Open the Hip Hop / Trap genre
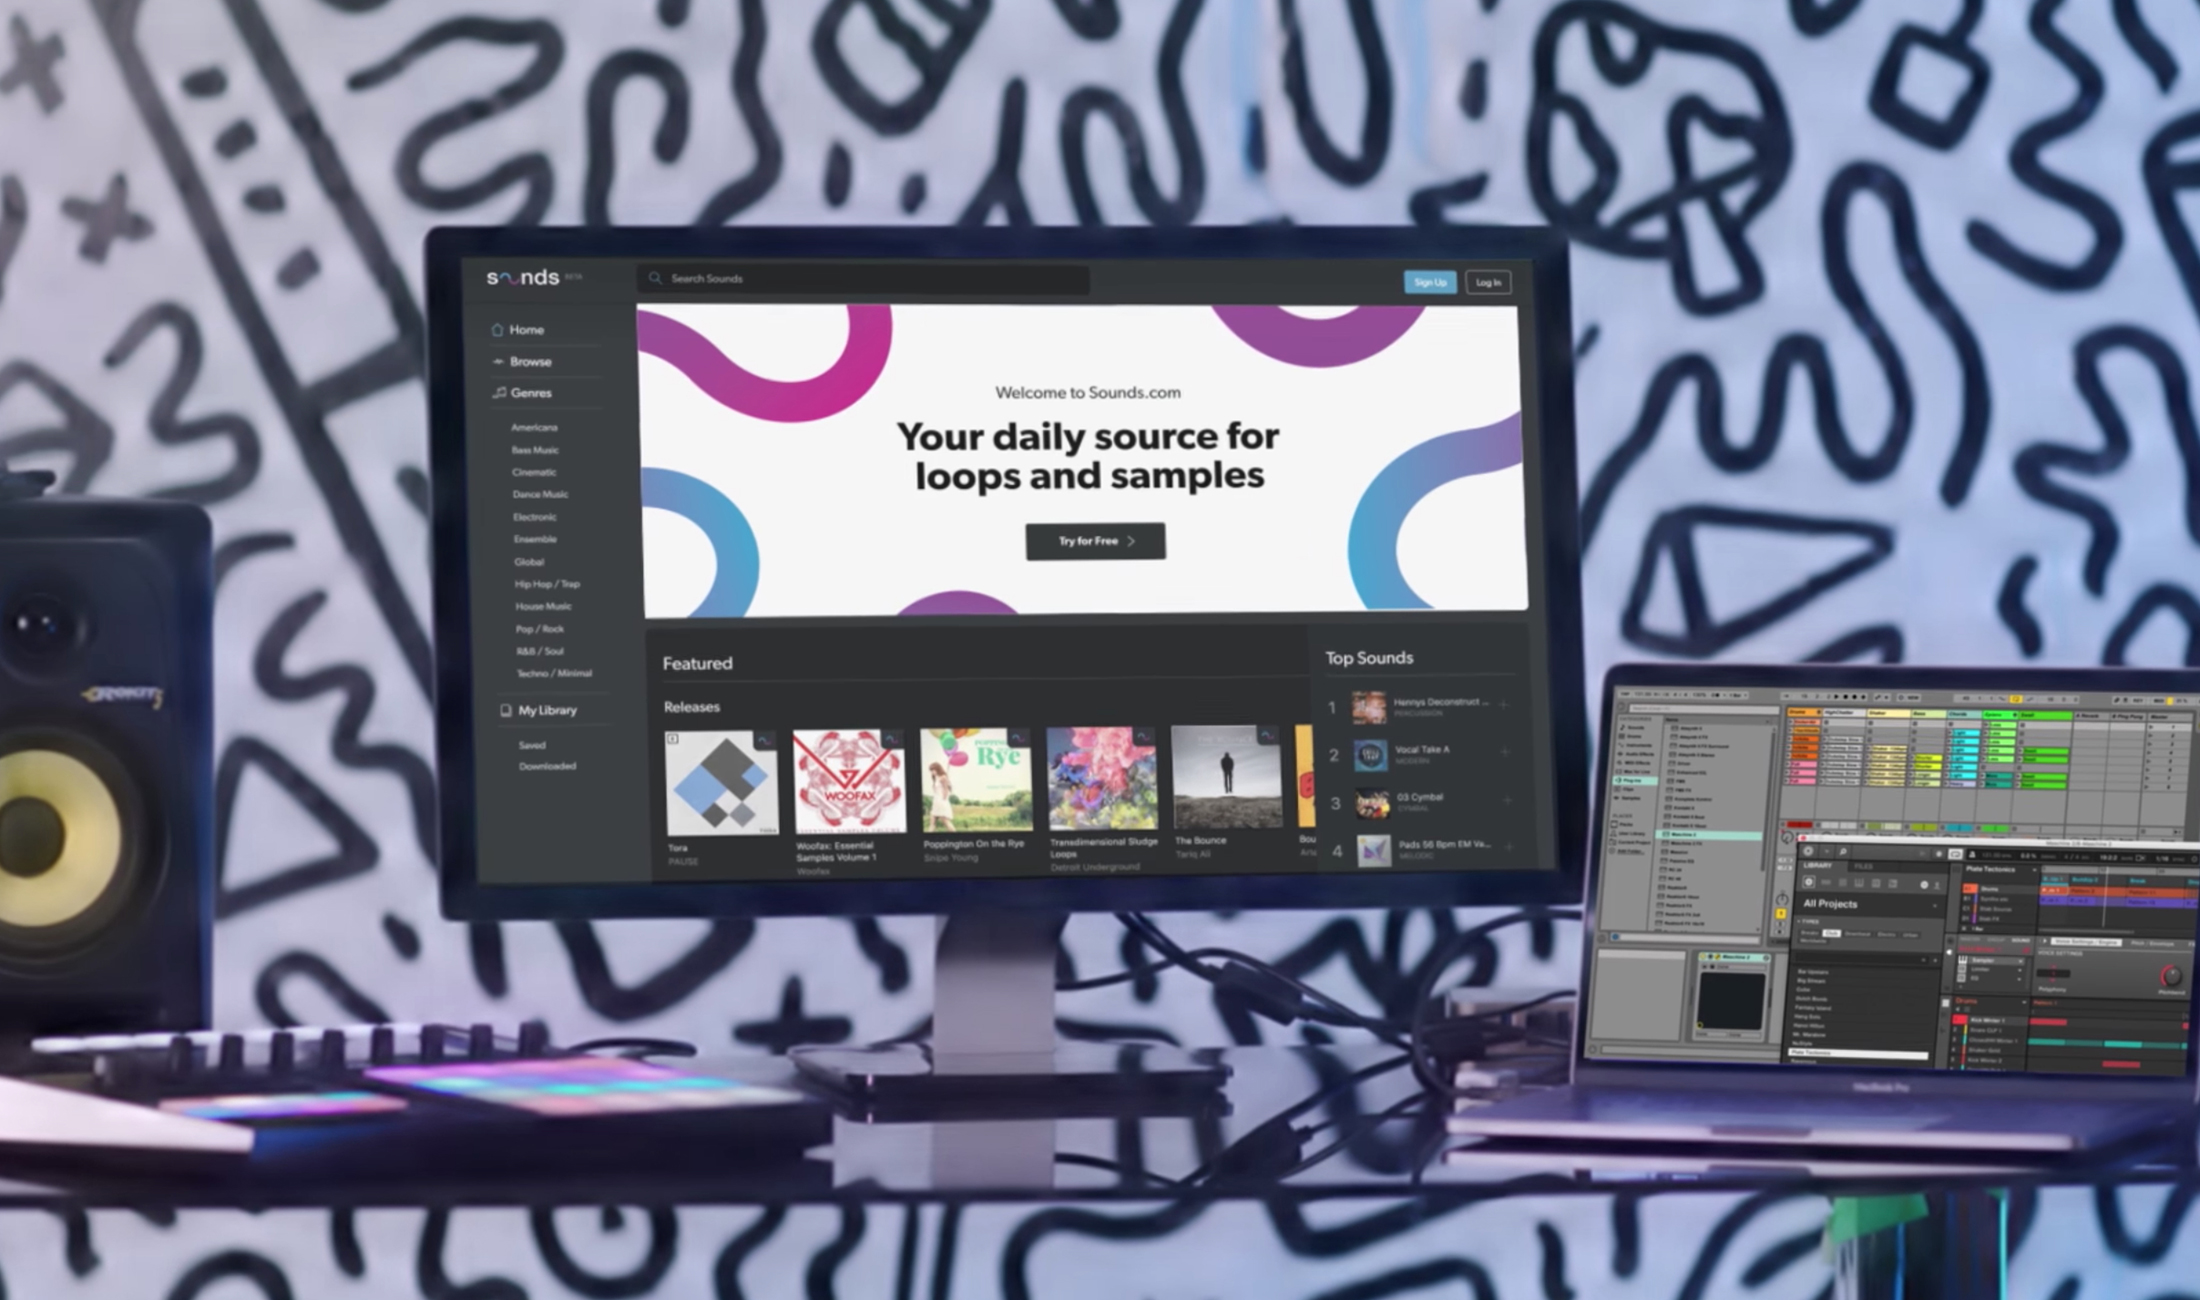The width and height of the screenshot is (2200, 1300). coord(548,584)
